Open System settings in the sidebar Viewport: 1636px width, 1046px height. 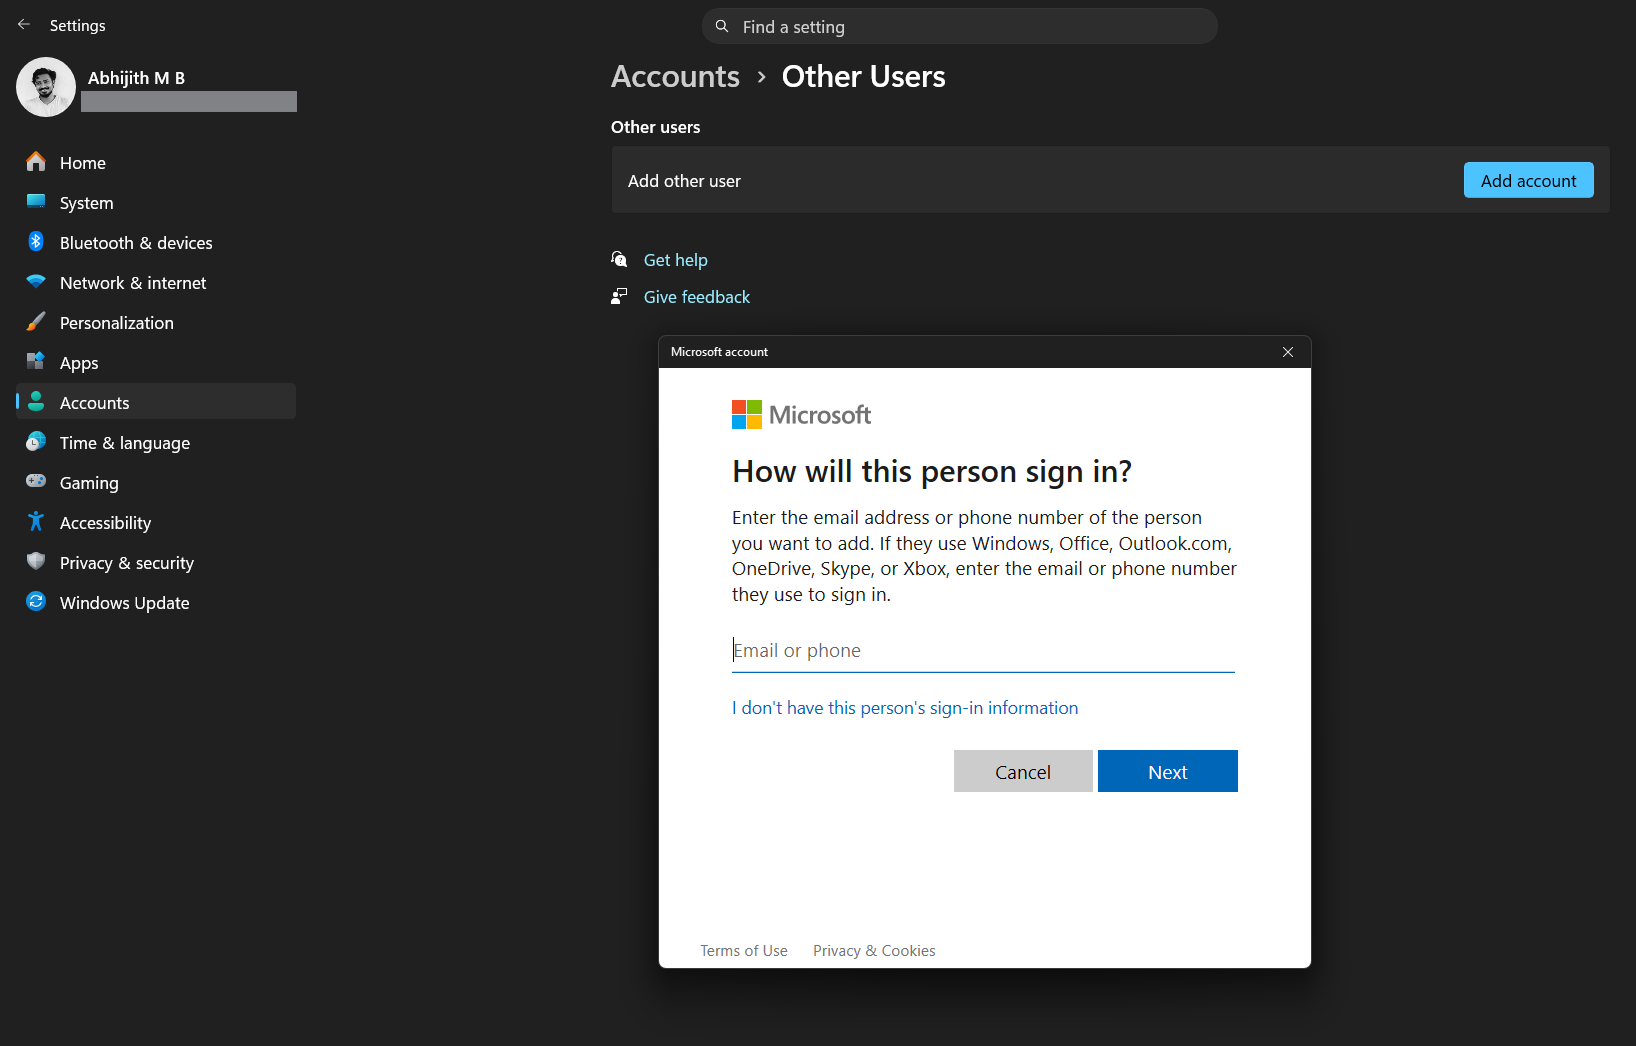[86, 202]
